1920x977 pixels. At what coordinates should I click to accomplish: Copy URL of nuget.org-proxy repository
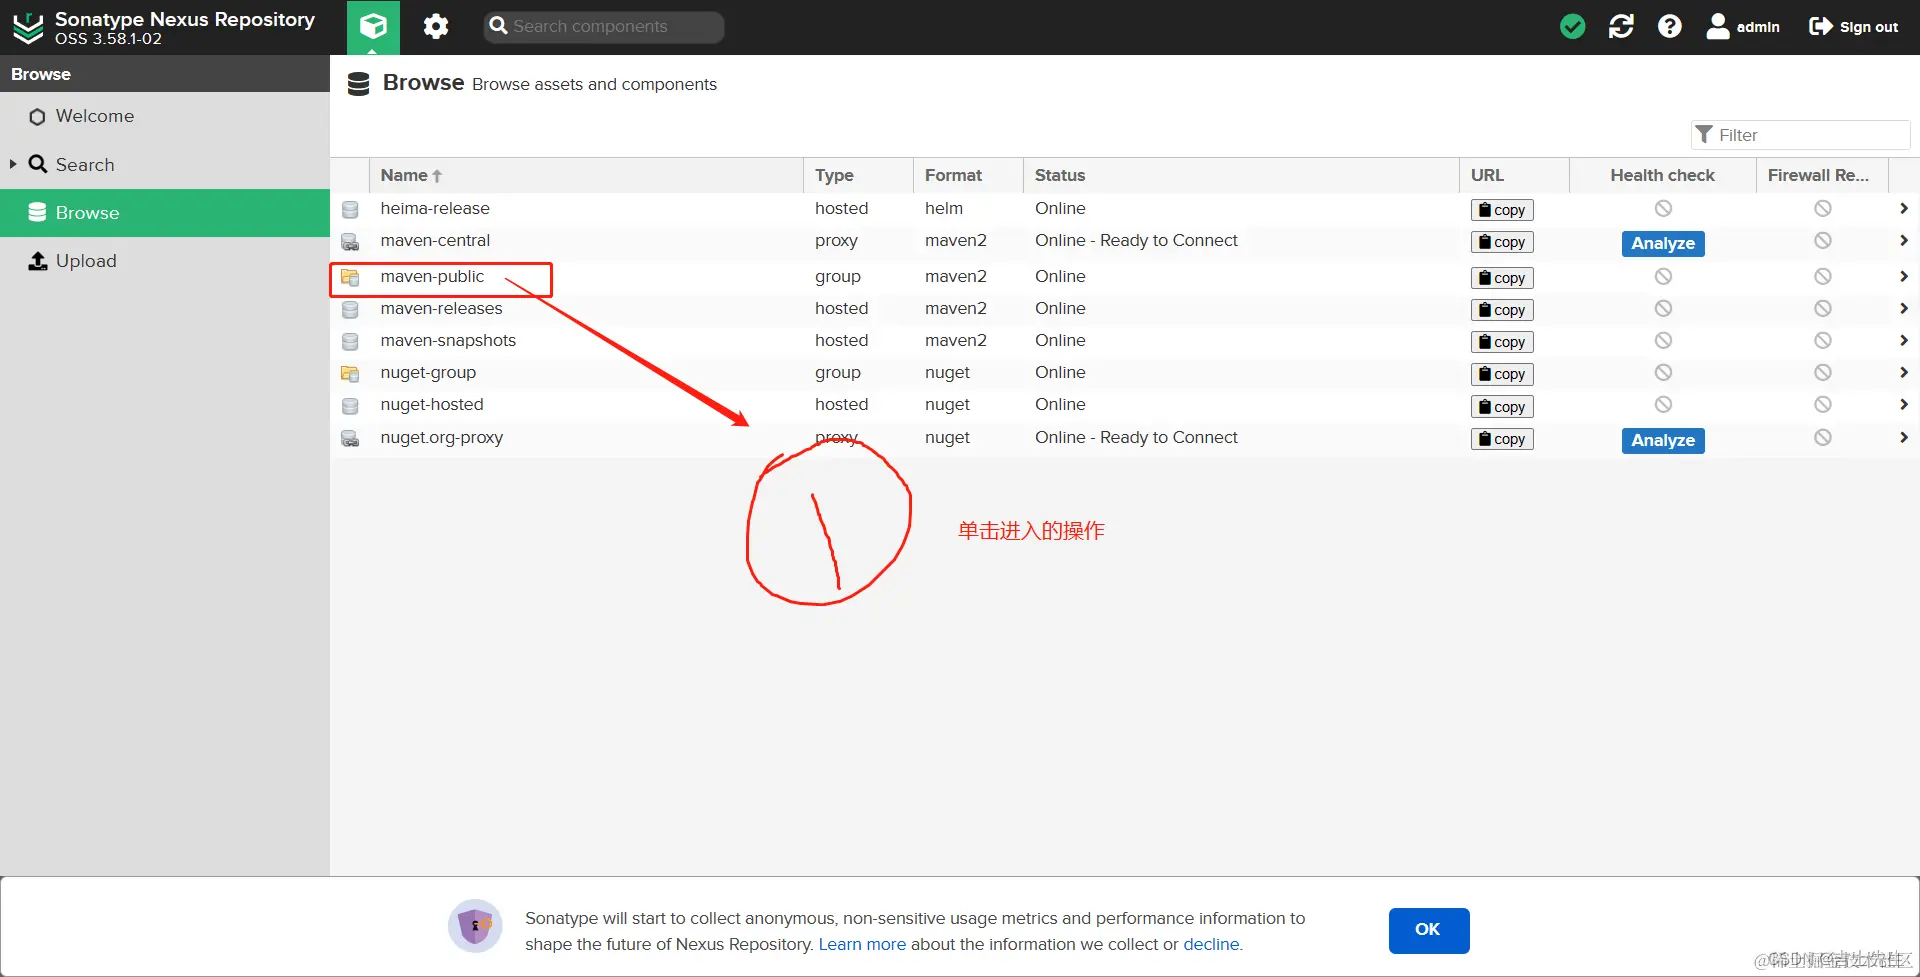(1502, 439)
